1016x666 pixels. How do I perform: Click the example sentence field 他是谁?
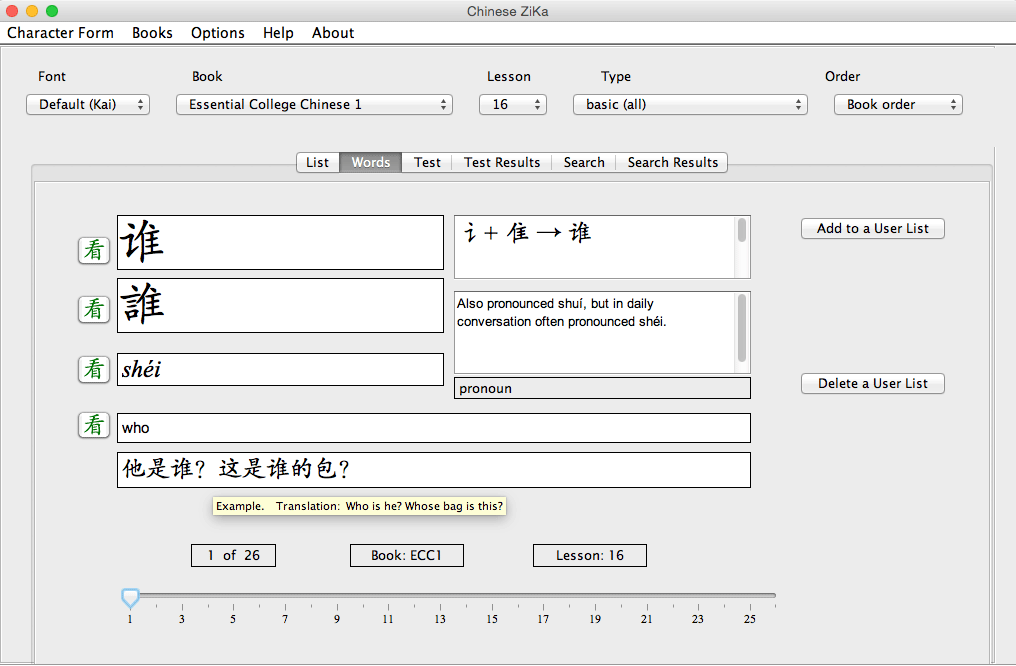point(433,469)
